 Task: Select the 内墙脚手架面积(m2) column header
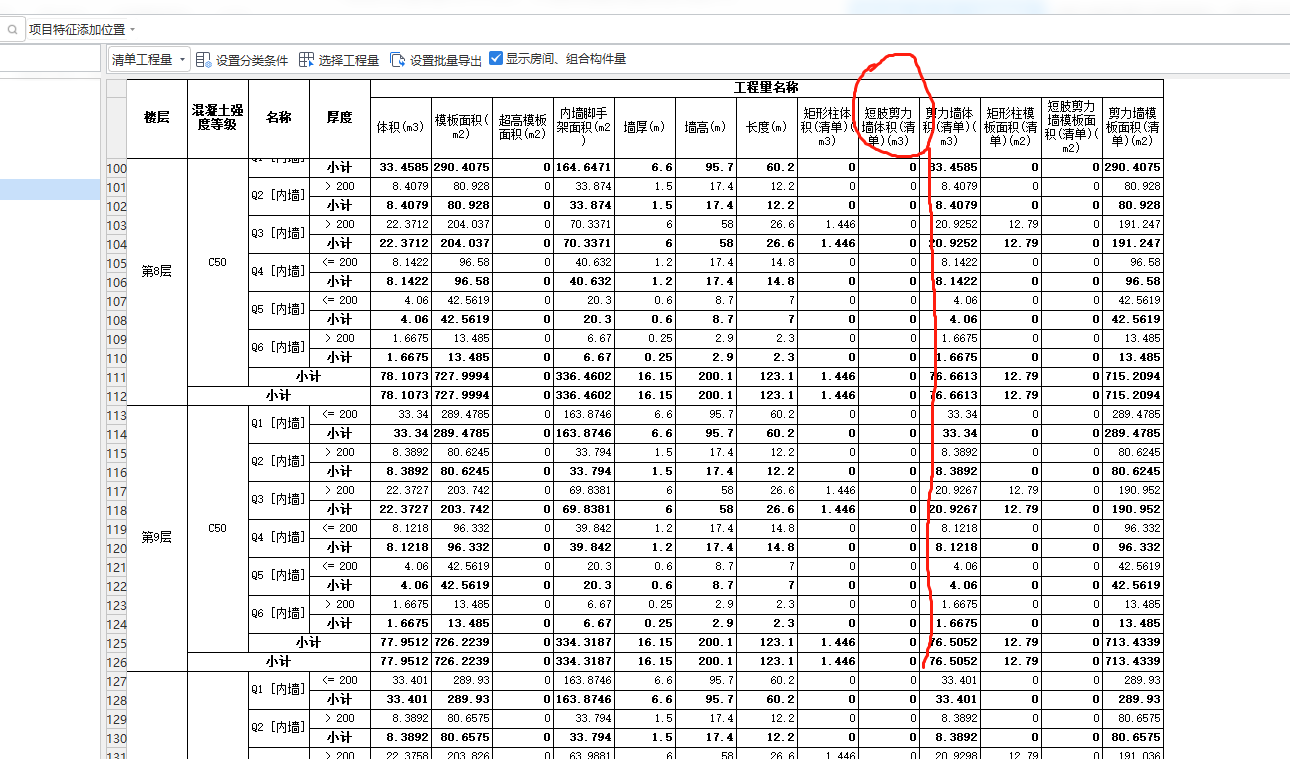pos(584,127)
